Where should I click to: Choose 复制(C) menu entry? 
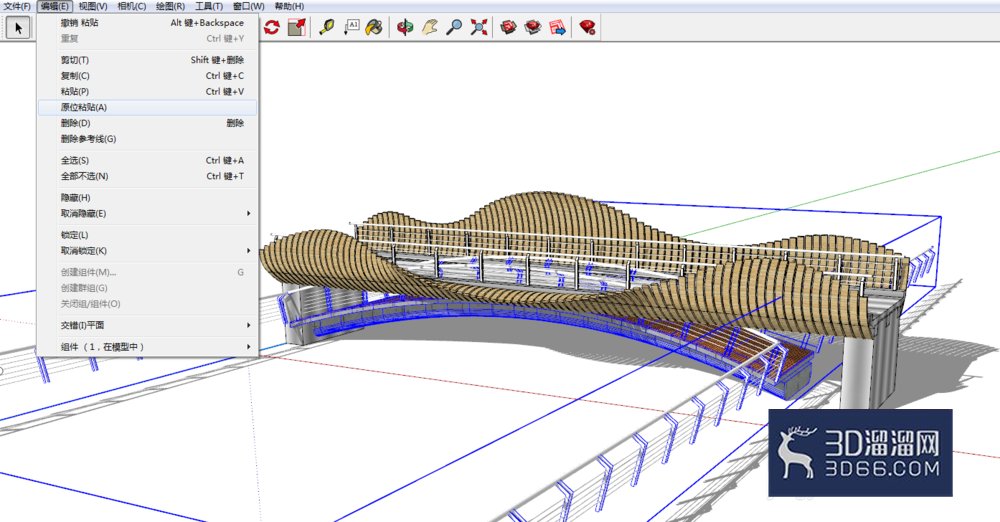147,75
